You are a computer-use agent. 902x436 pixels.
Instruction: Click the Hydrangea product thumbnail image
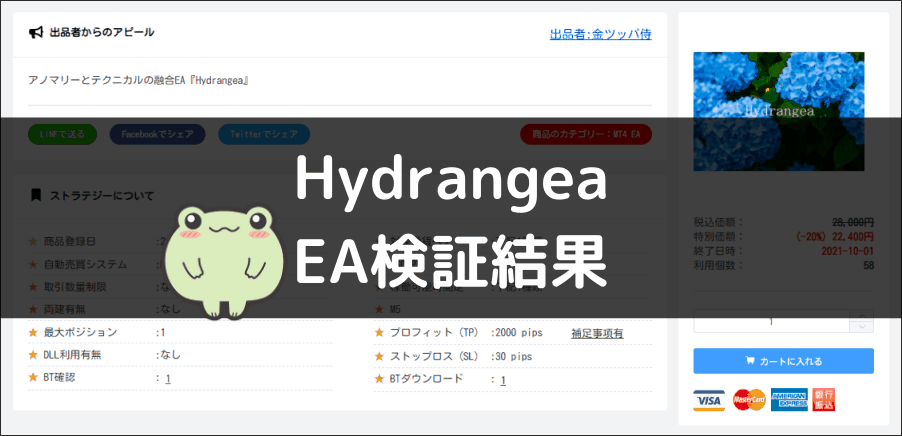point(779,112)
